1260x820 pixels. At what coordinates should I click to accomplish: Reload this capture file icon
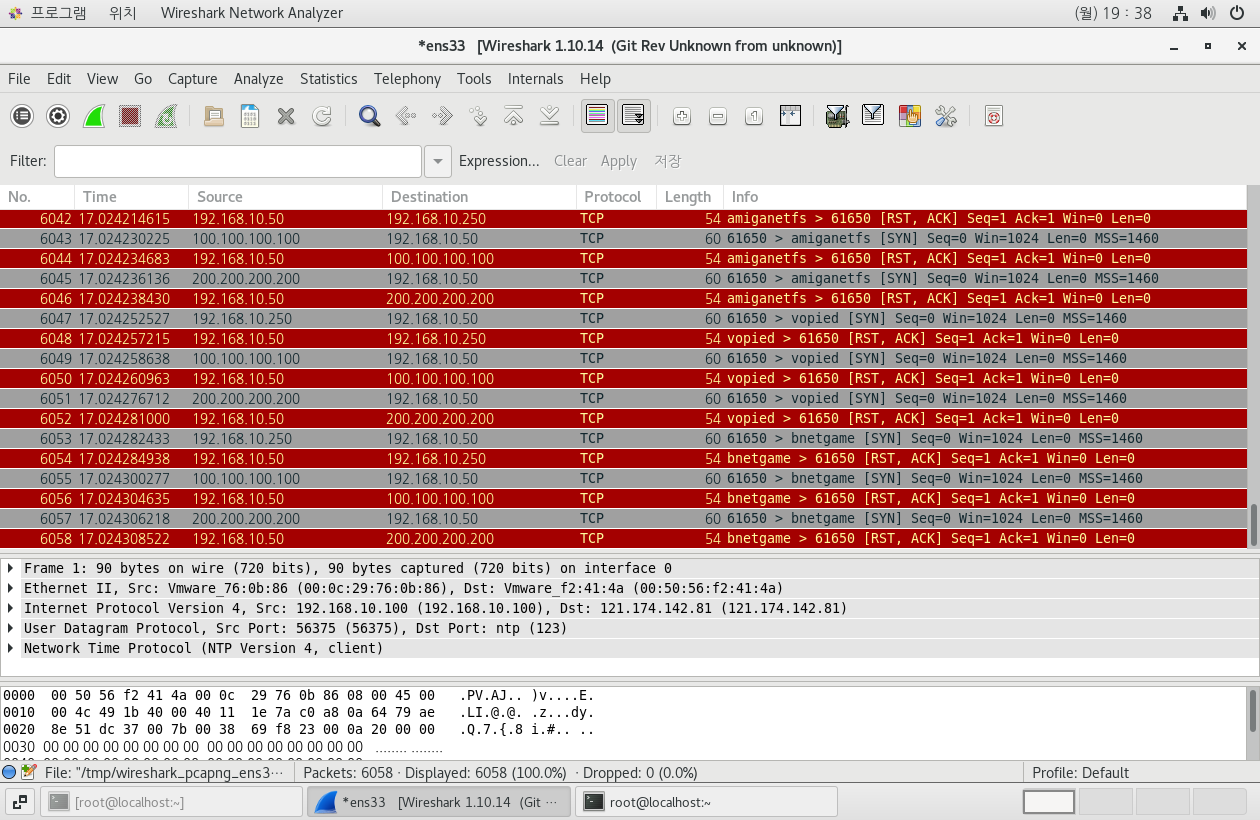coord(322,116)
